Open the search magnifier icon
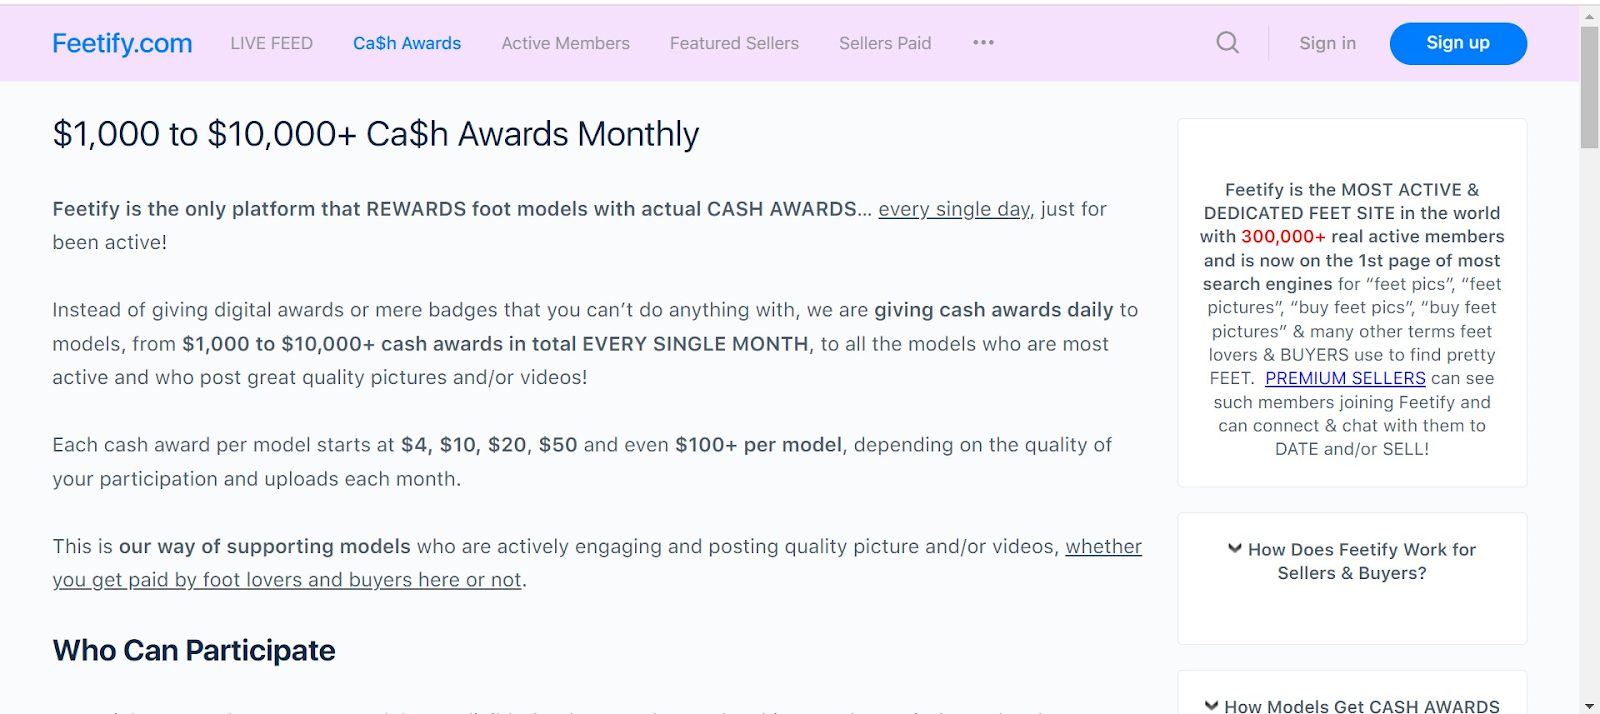Image resolution: width=1600 pixels, height=714 pixels. [1227, 43]
